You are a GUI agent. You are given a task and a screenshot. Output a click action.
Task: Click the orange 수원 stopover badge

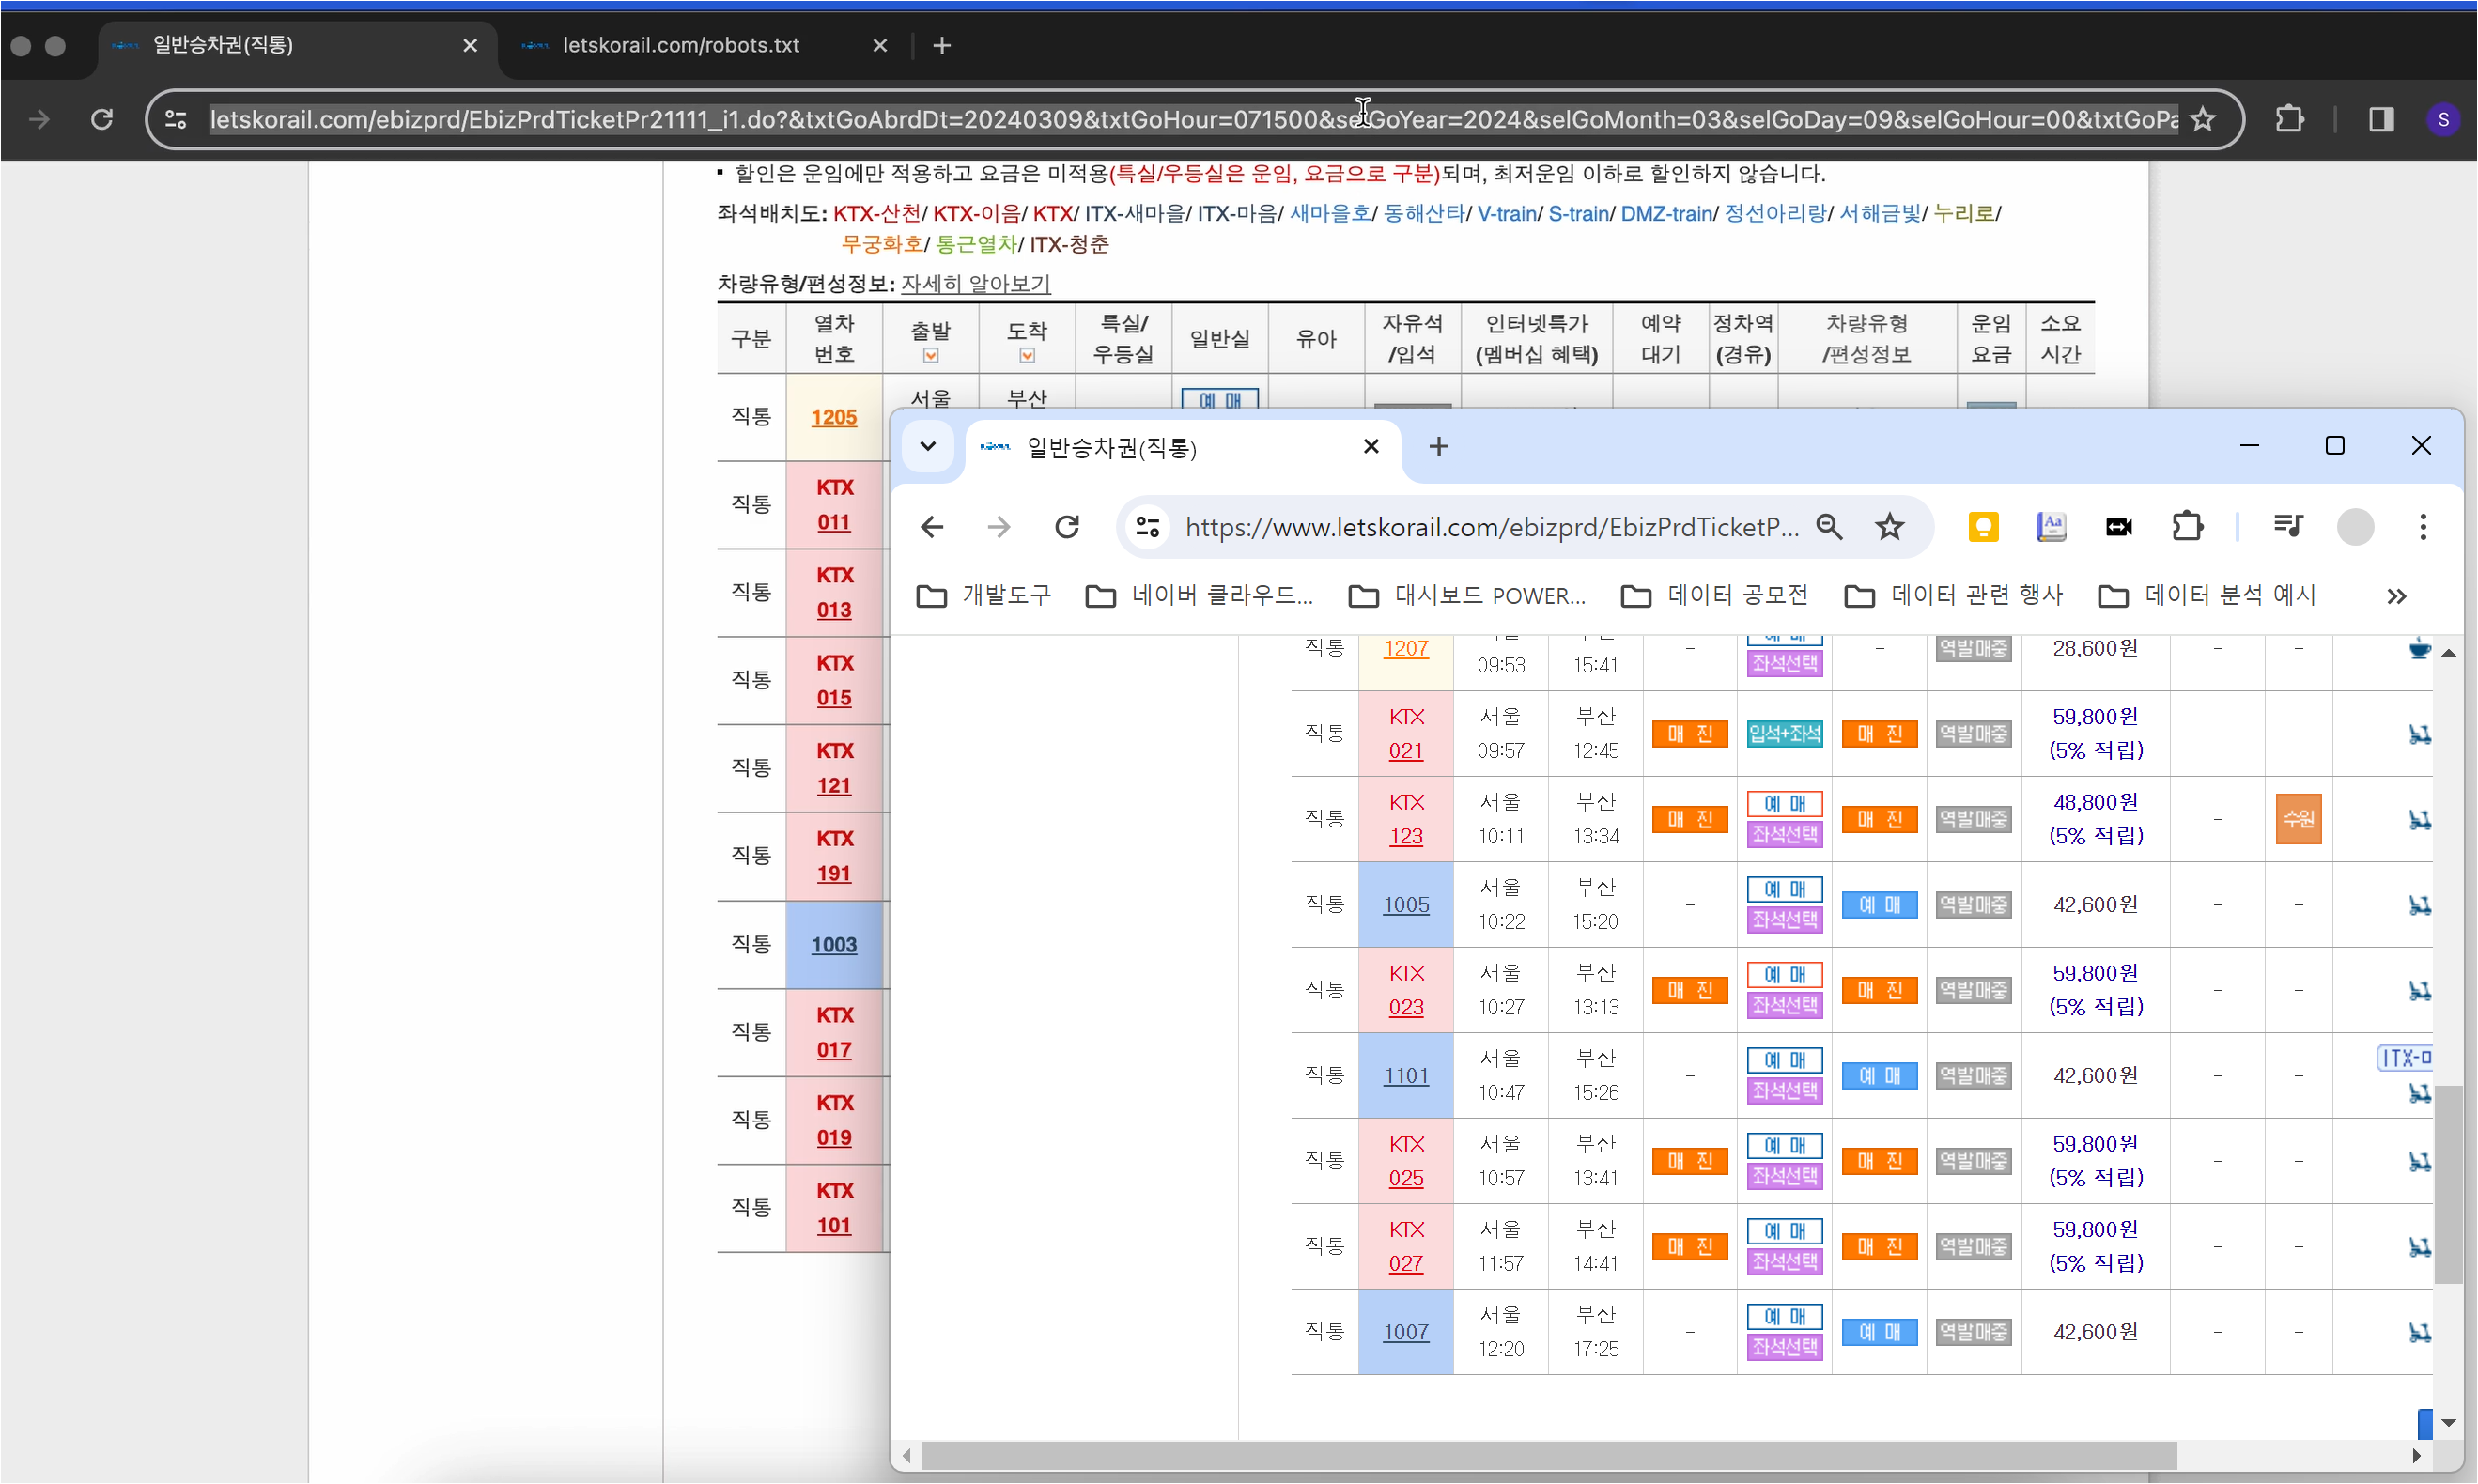pos(2298,819)
